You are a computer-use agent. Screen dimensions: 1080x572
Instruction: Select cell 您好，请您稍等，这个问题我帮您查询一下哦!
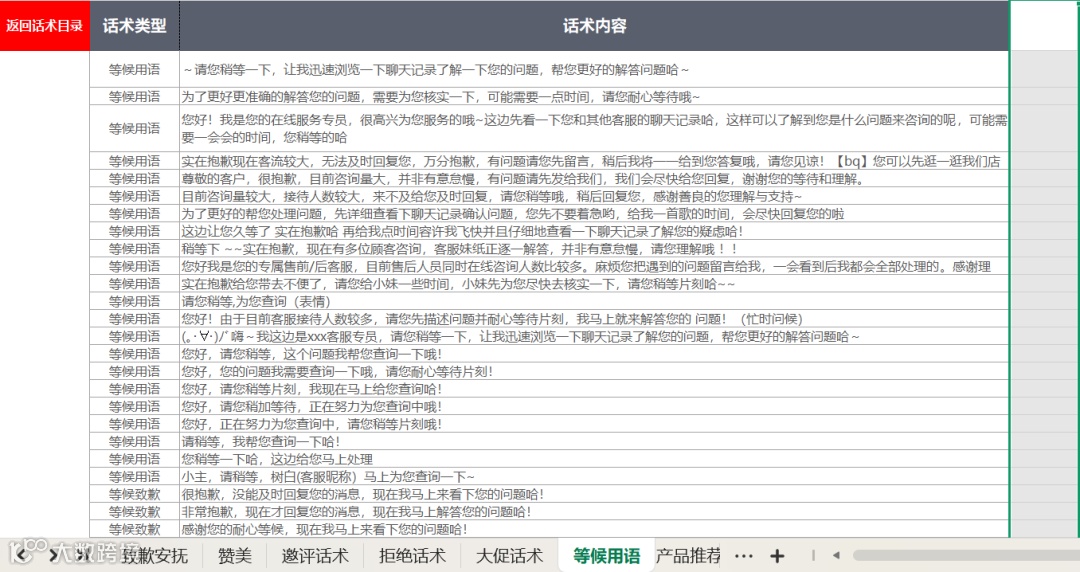pyautogui.click(x=594, y=354)
